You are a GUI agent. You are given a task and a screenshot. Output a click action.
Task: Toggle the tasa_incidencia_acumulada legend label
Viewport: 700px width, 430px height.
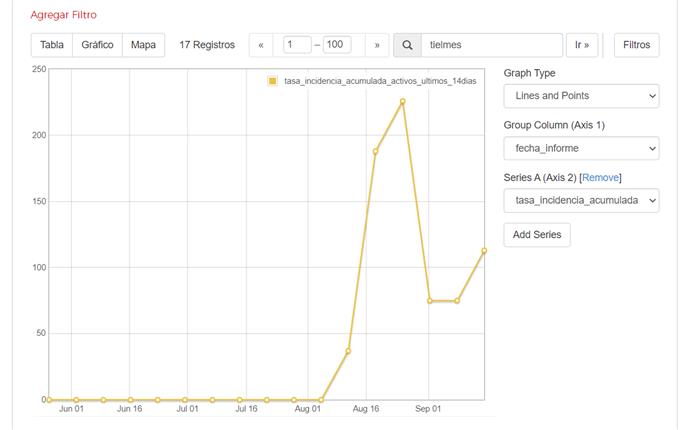pyautogui.click(x=380, y=81)
